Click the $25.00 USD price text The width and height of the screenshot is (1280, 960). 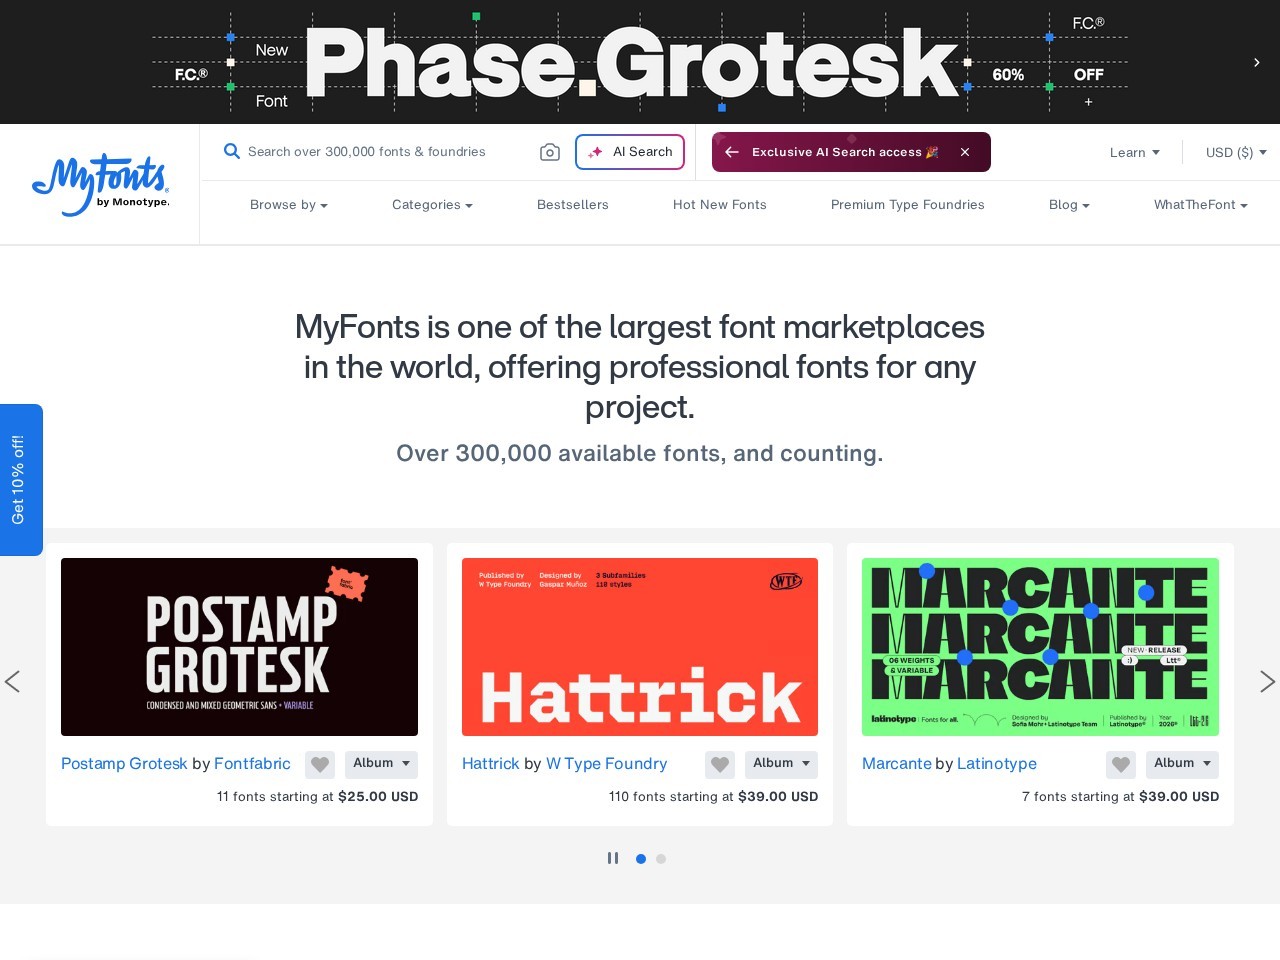(378, 797)
